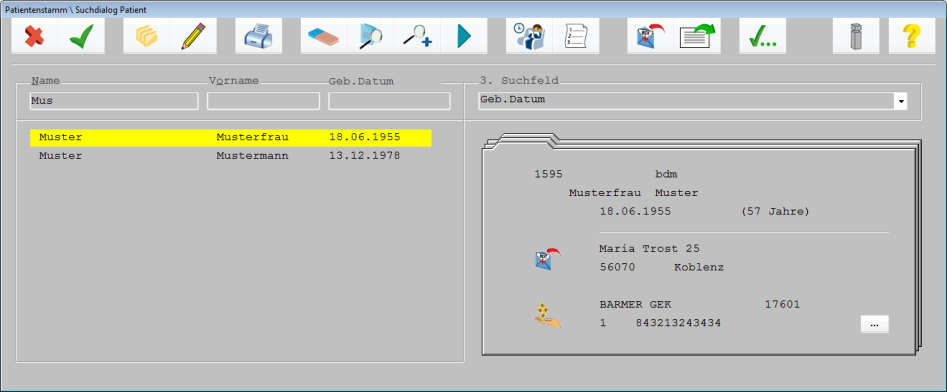Click the form with green arrow icon
Screen dimensions: 947x392
coord(697,36)
